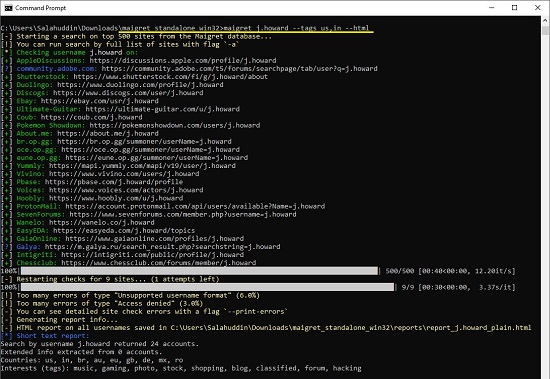550x379 pixels.
Task: Click the Short text report line
Action: 45,335
